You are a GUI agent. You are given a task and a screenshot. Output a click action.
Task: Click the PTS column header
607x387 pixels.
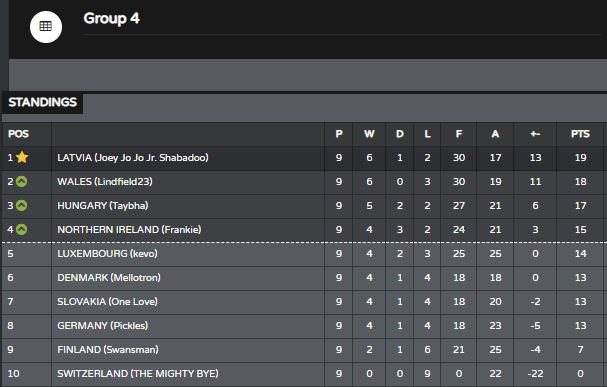(x=580, y=134)
